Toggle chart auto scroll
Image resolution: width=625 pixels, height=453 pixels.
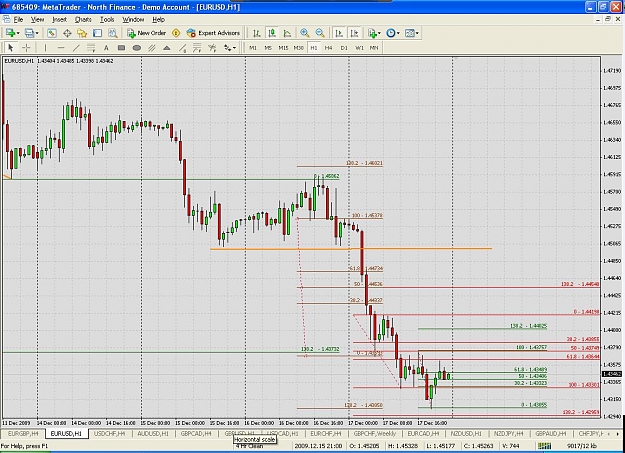[x=339, y=33]
